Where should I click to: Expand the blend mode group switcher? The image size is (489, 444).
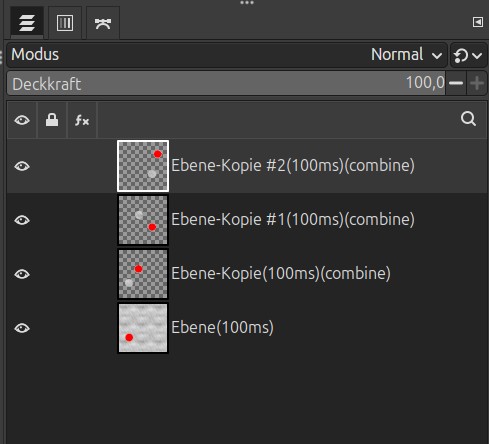click(468, 55)
